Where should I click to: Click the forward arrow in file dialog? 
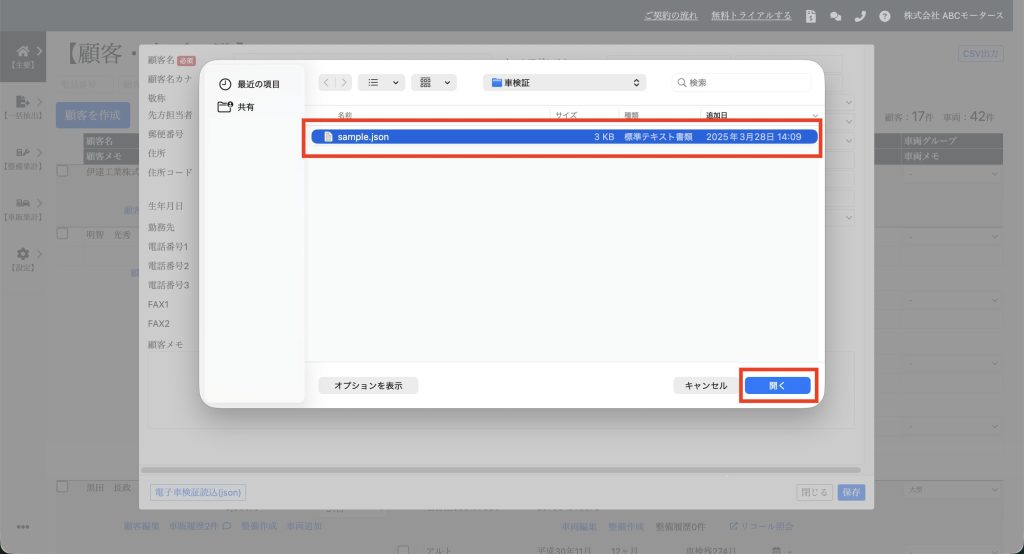pos(344,83)
